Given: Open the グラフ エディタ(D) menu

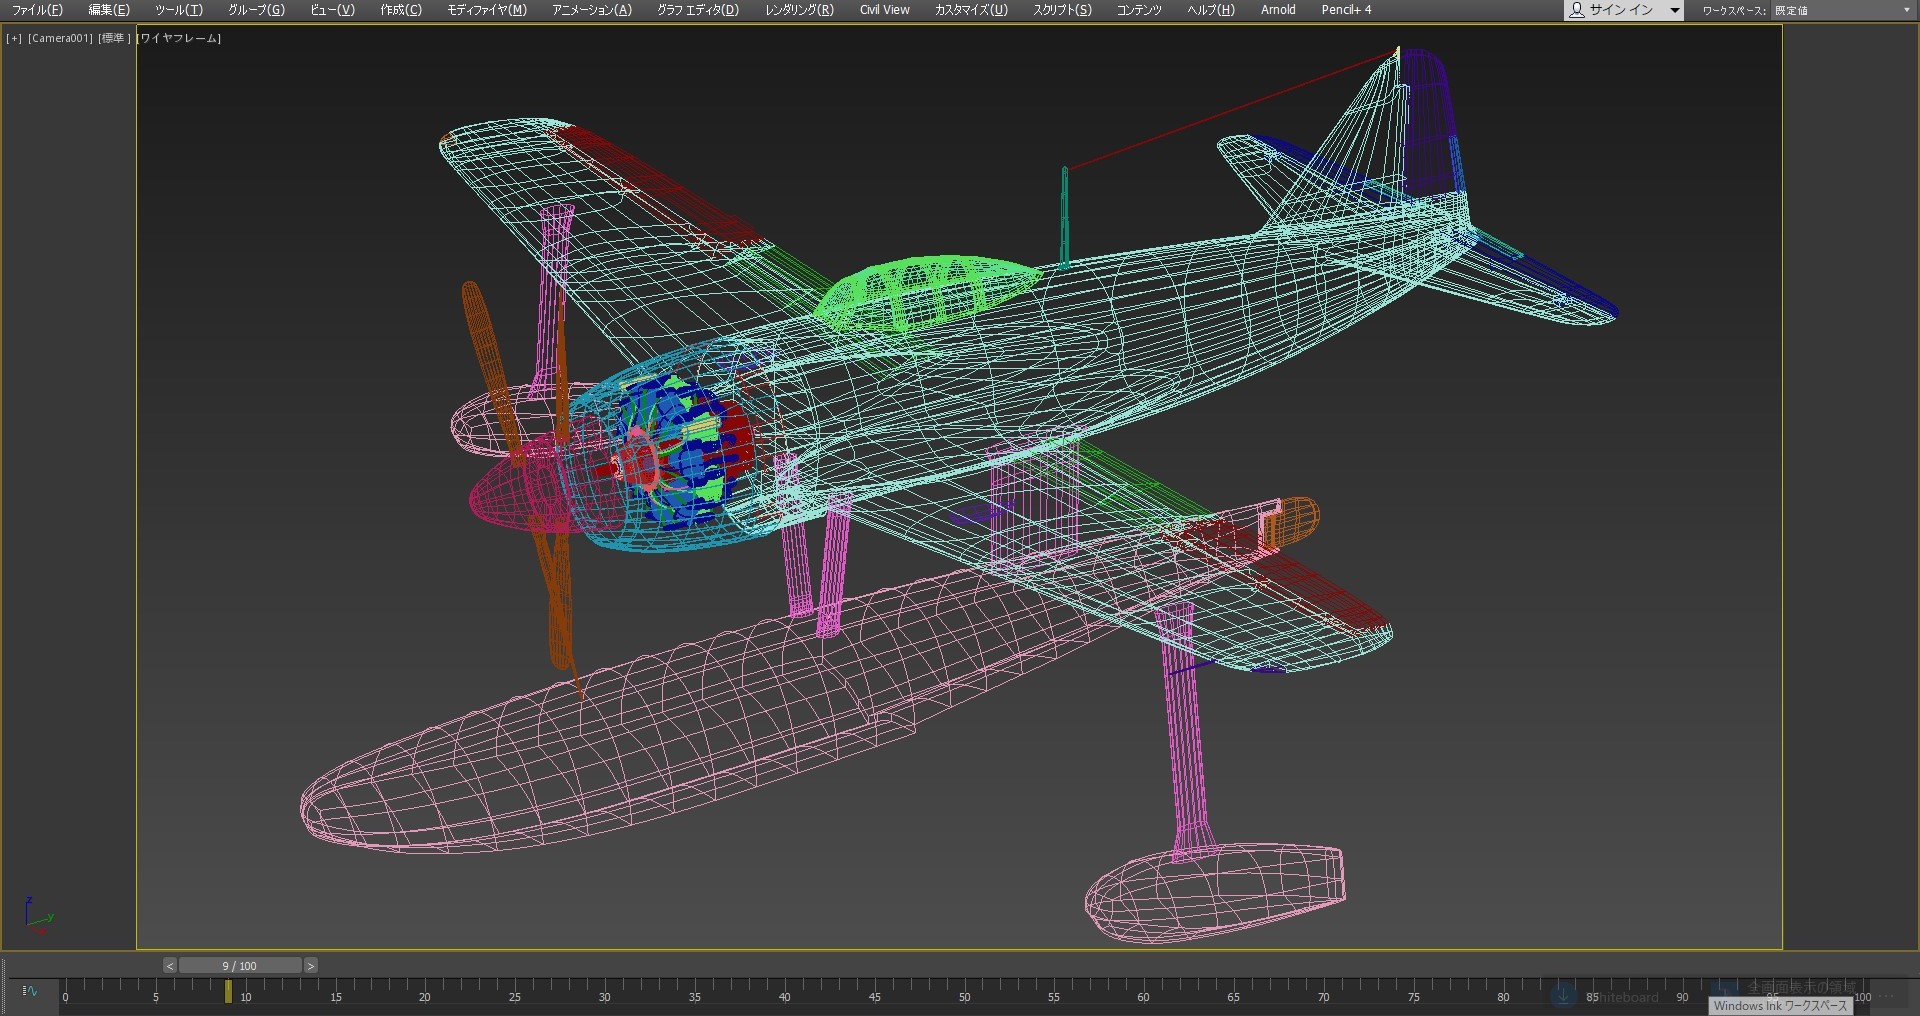Looking at the screenshot, I should [x=697, y=10].
